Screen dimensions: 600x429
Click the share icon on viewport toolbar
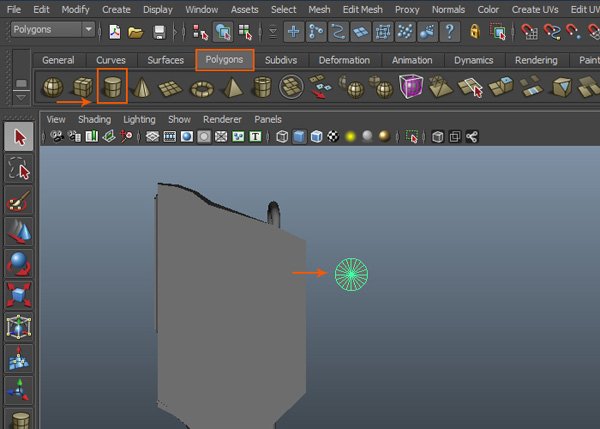tap(472, 137)
